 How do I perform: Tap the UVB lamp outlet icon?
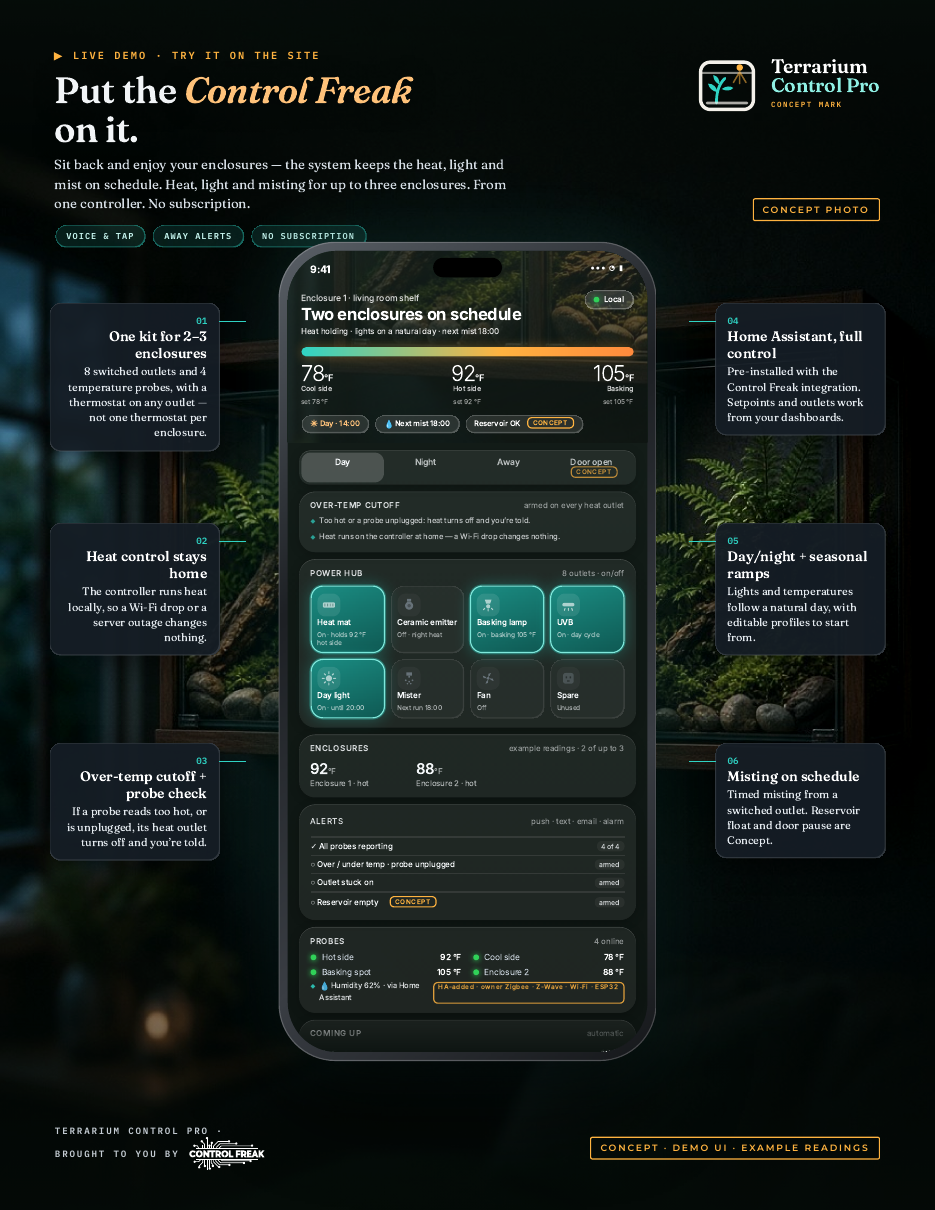[x=567, y=605]
